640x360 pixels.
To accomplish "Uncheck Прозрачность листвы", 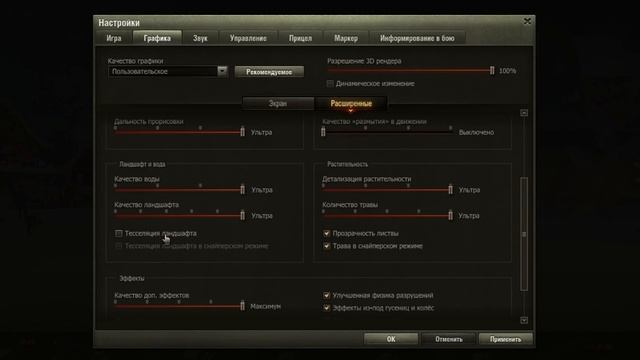I will click(x=327, y=233).
